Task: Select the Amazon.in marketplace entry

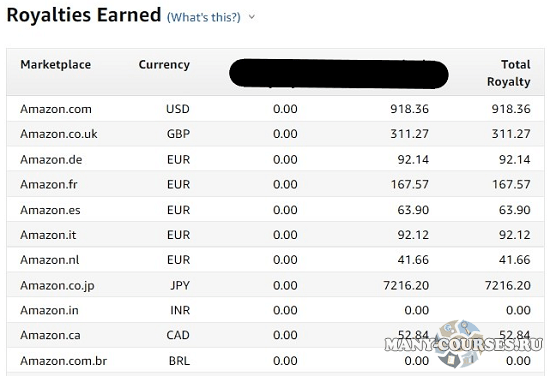Action: (49, 310)
